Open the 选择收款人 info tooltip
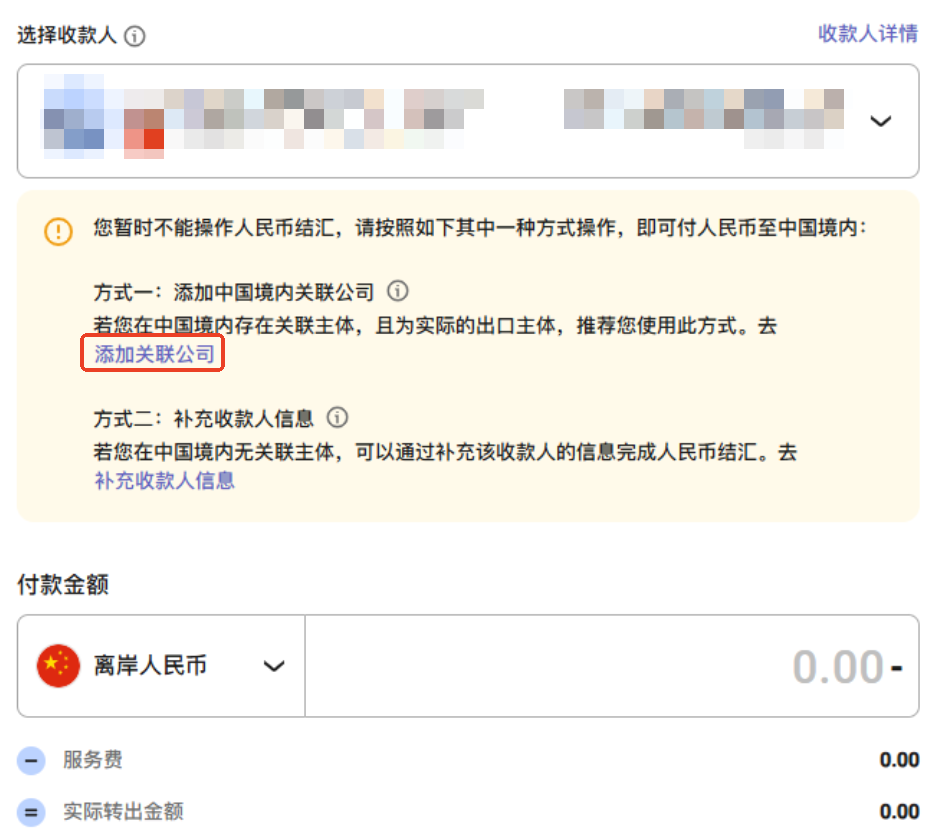Image resolution: width=945 pixels, height=833 pixels. [133, 36]
